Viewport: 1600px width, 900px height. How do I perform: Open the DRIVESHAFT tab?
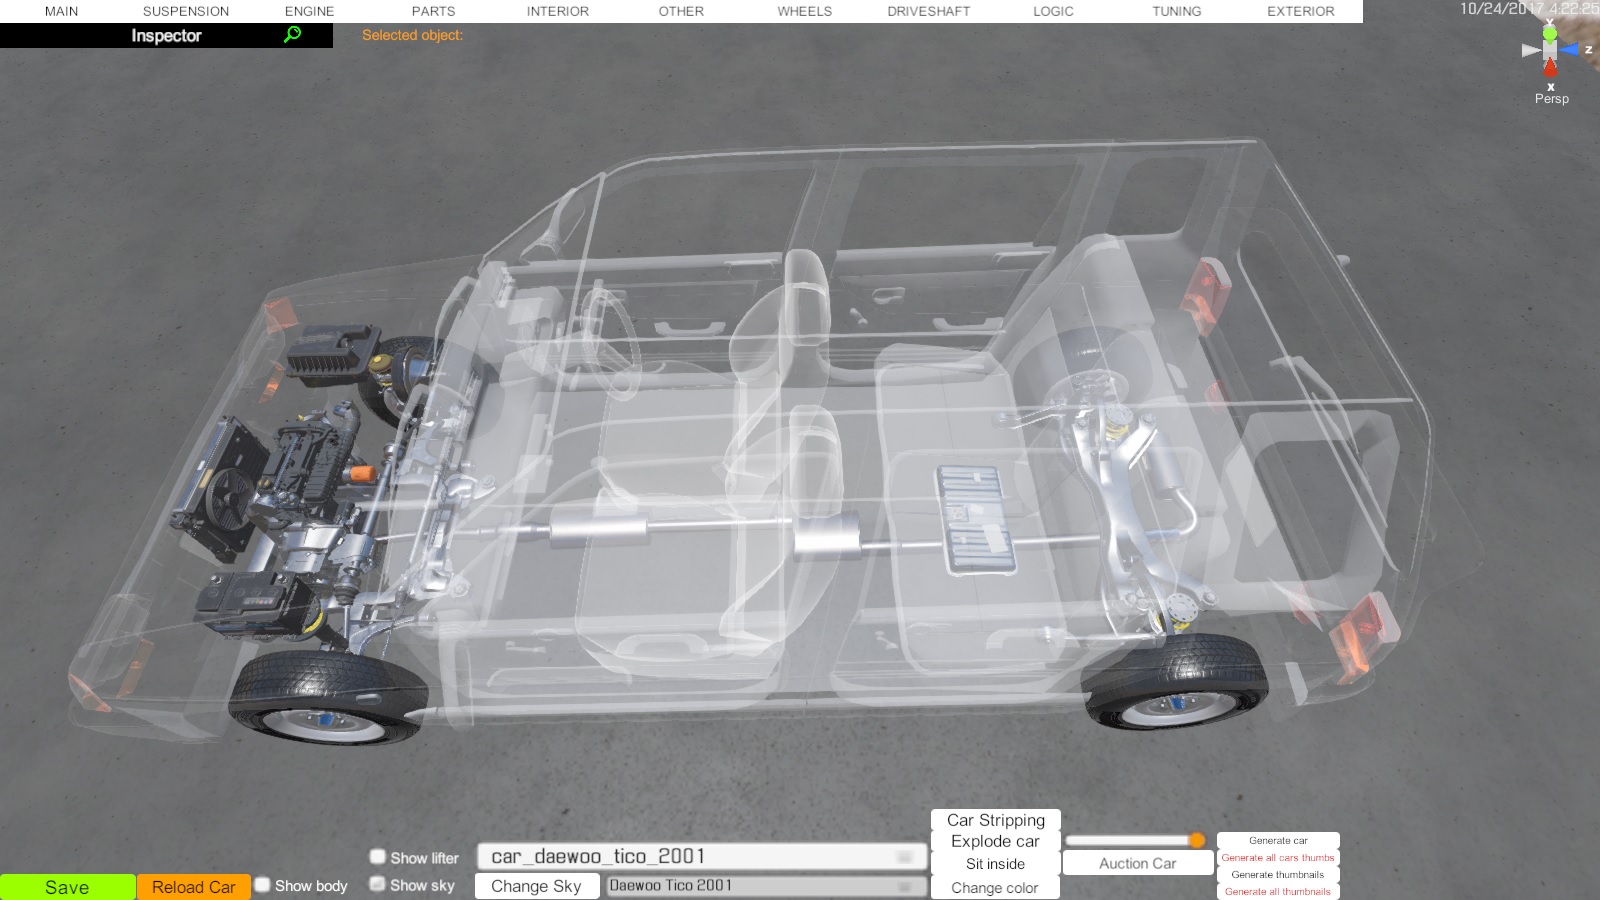[x=929, y=11]
